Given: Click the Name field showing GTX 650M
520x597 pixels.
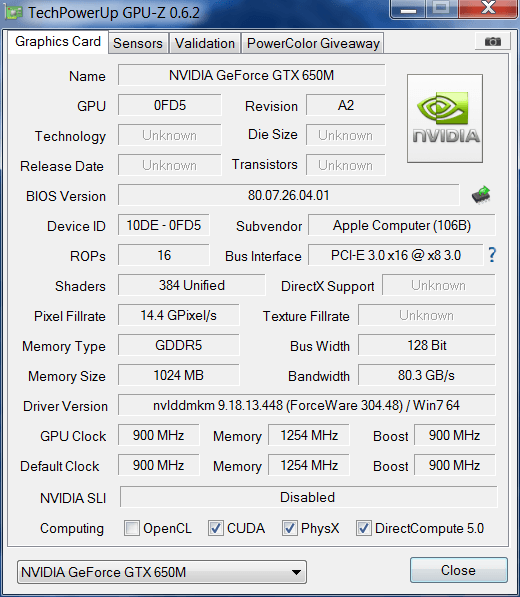Looking at the screenshot, I should (252, 75).
